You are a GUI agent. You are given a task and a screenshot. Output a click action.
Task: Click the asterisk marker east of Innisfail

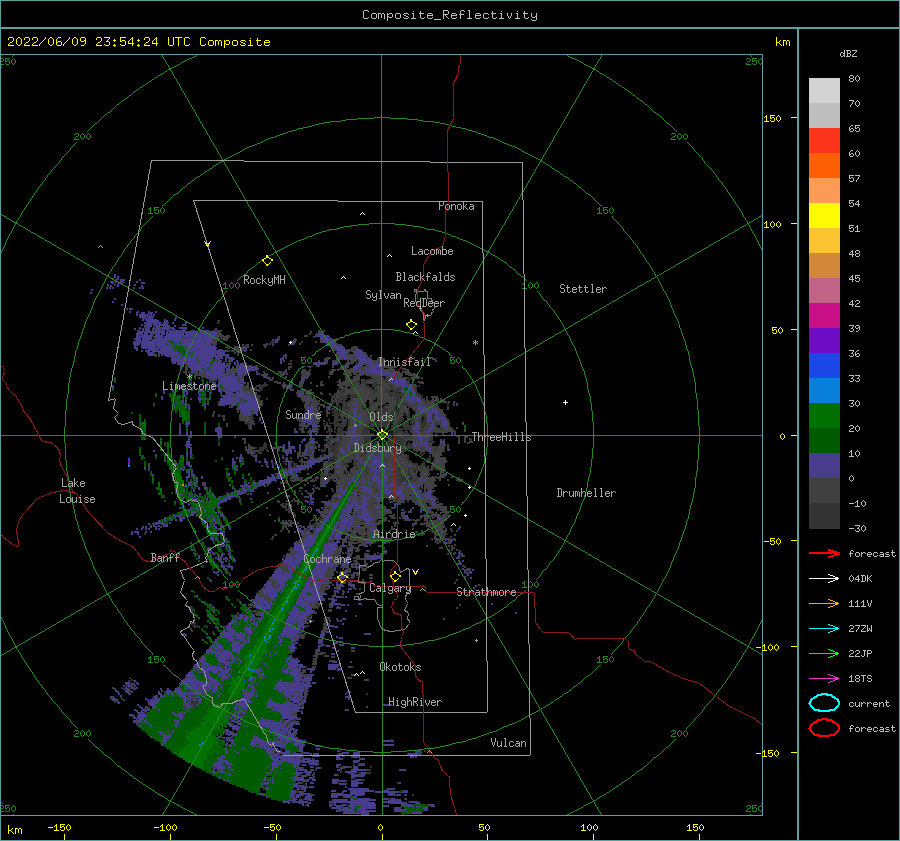click(475, 343)
